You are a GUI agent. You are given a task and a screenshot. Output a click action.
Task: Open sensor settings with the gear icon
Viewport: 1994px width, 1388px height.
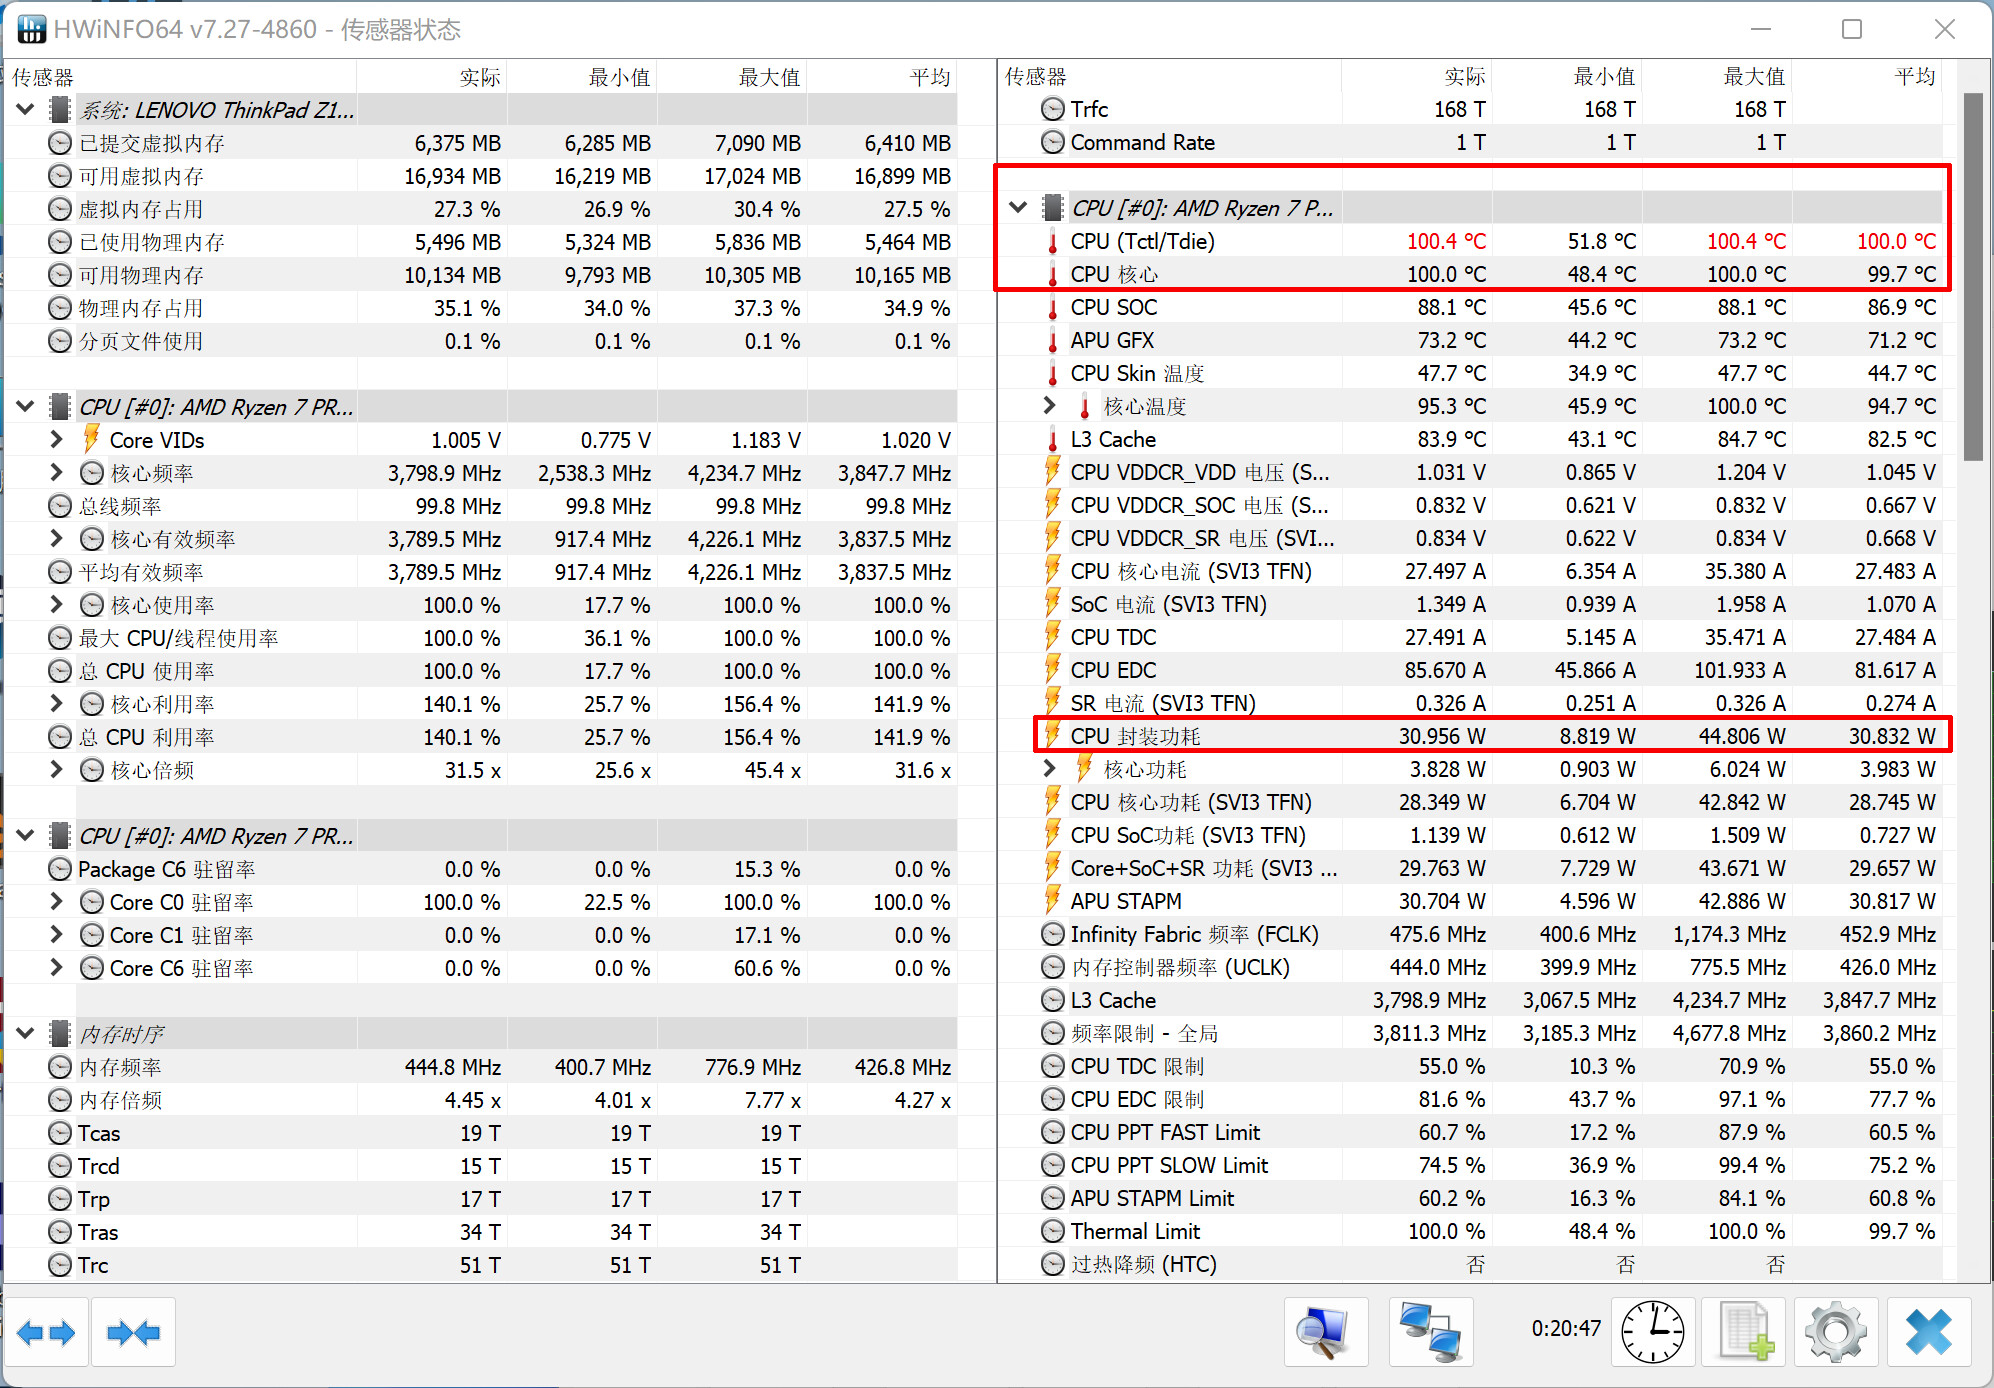tap(1835, 1332)
